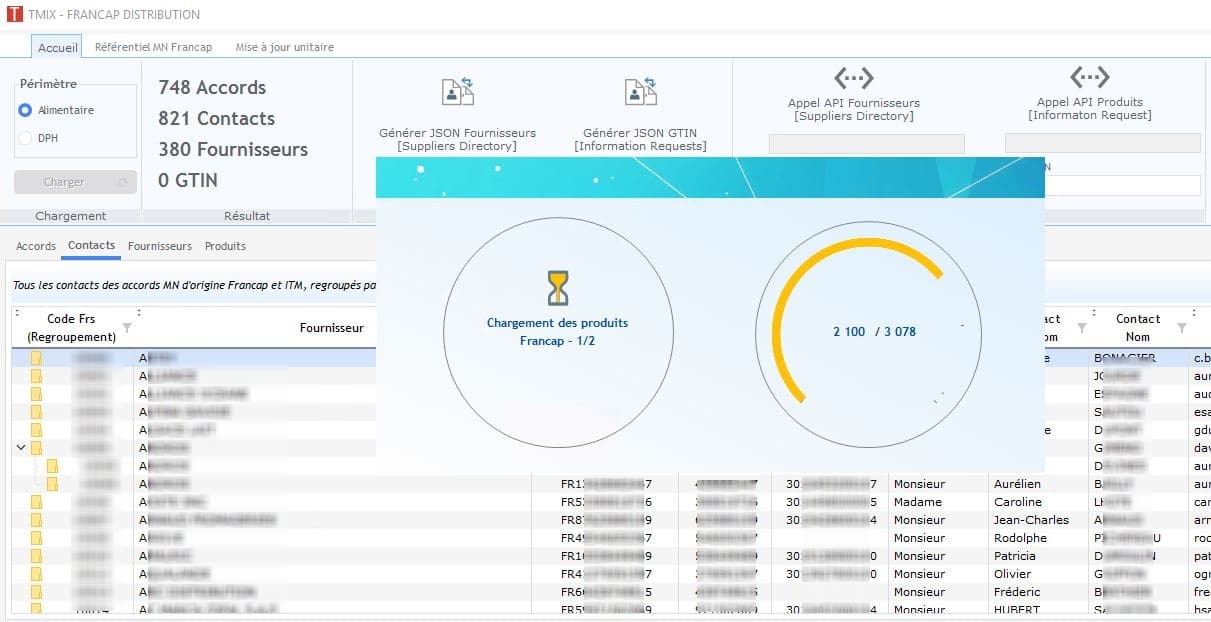Open Code Frs column options menu

(x=18, y=313)
